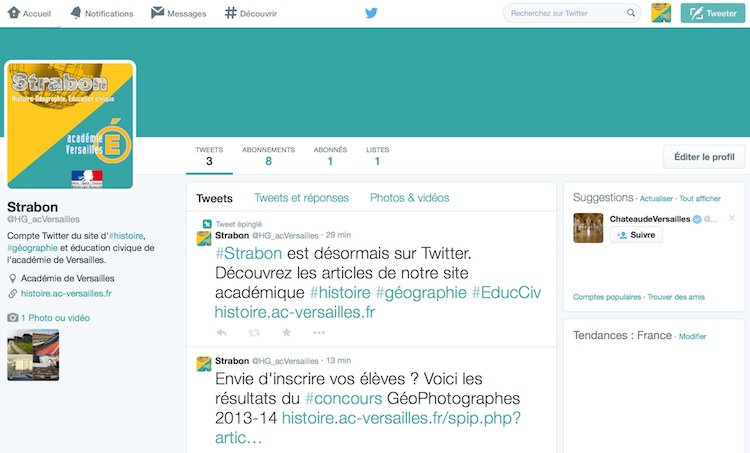
Task: Click #géographie in profile bio
Action: tap(33, 248)
